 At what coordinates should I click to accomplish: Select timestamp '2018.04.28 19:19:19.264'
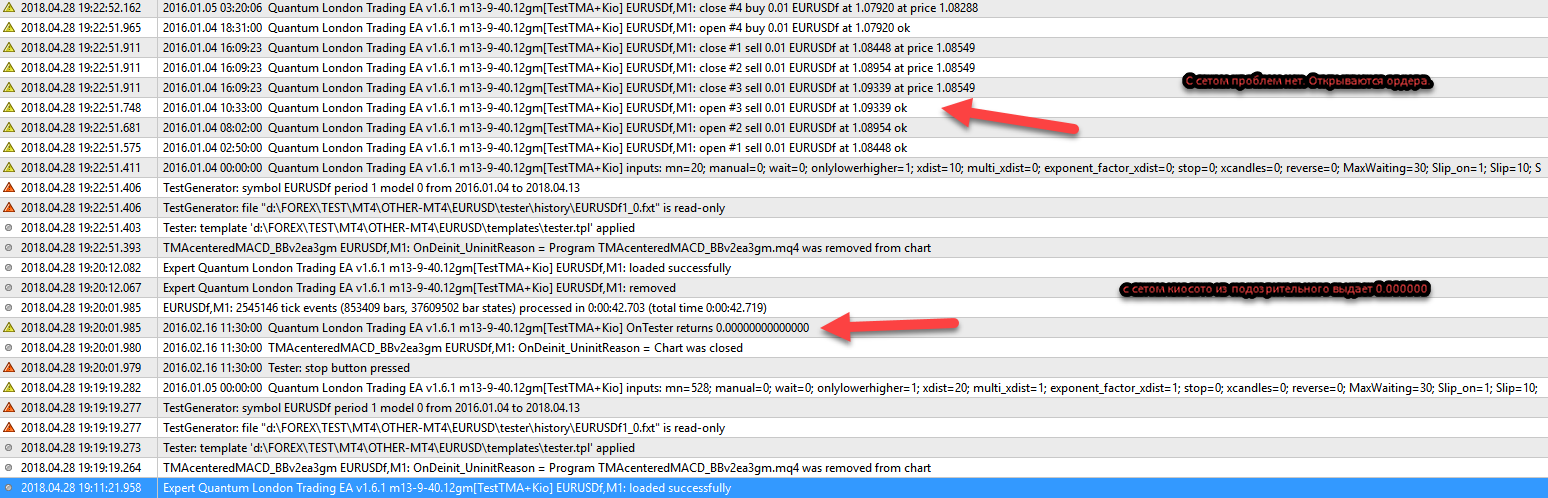[x=81, y=467]
